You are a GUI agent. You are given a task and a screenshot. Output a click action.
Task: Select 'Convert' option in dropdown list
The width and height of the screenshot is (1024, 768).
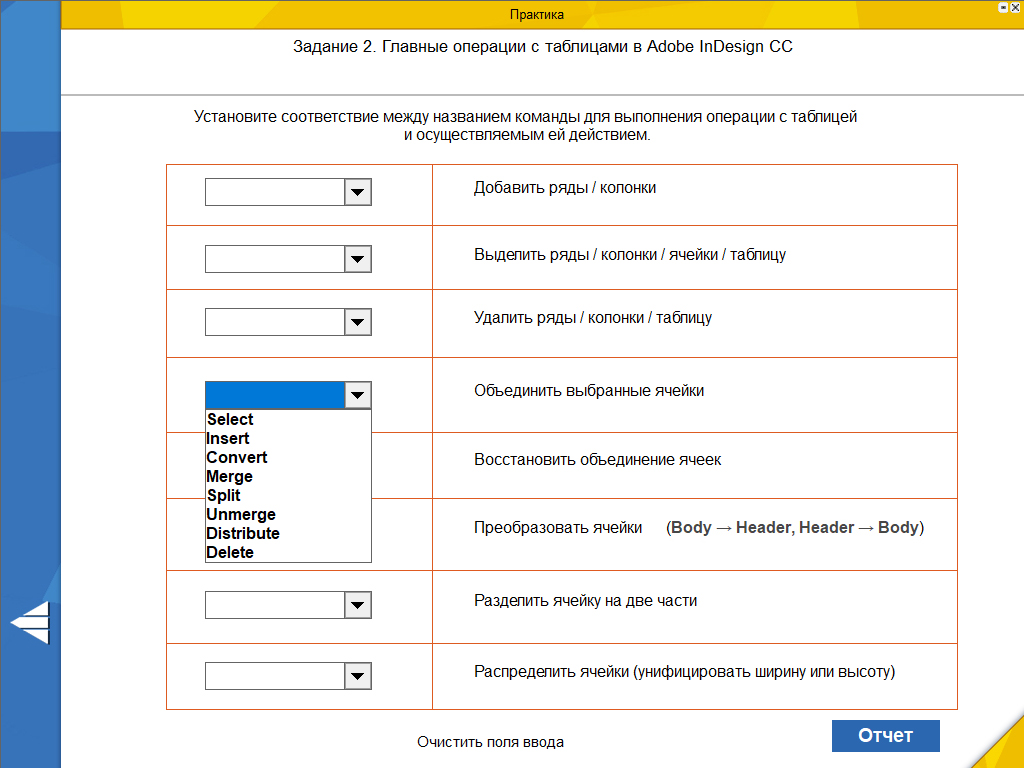237,458
